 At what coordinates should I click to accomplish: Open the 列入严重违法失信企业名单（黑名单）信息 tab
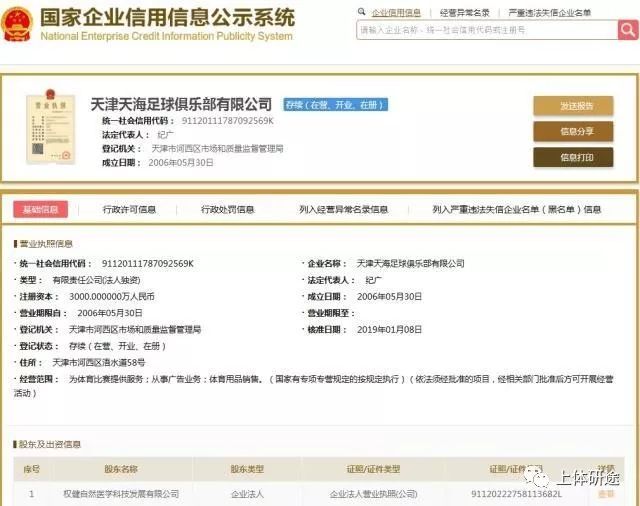coord(517,210)
